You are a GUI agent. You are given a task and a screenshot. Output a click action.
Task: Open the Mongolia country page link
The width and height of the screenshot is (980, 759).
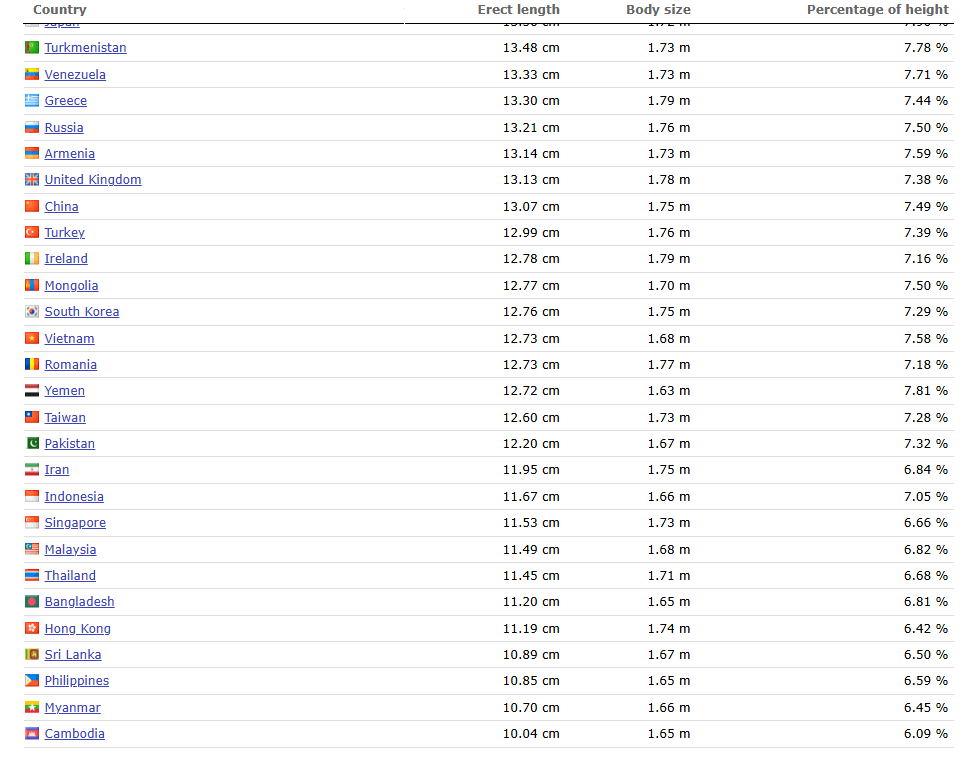click(x=71, y=286)
